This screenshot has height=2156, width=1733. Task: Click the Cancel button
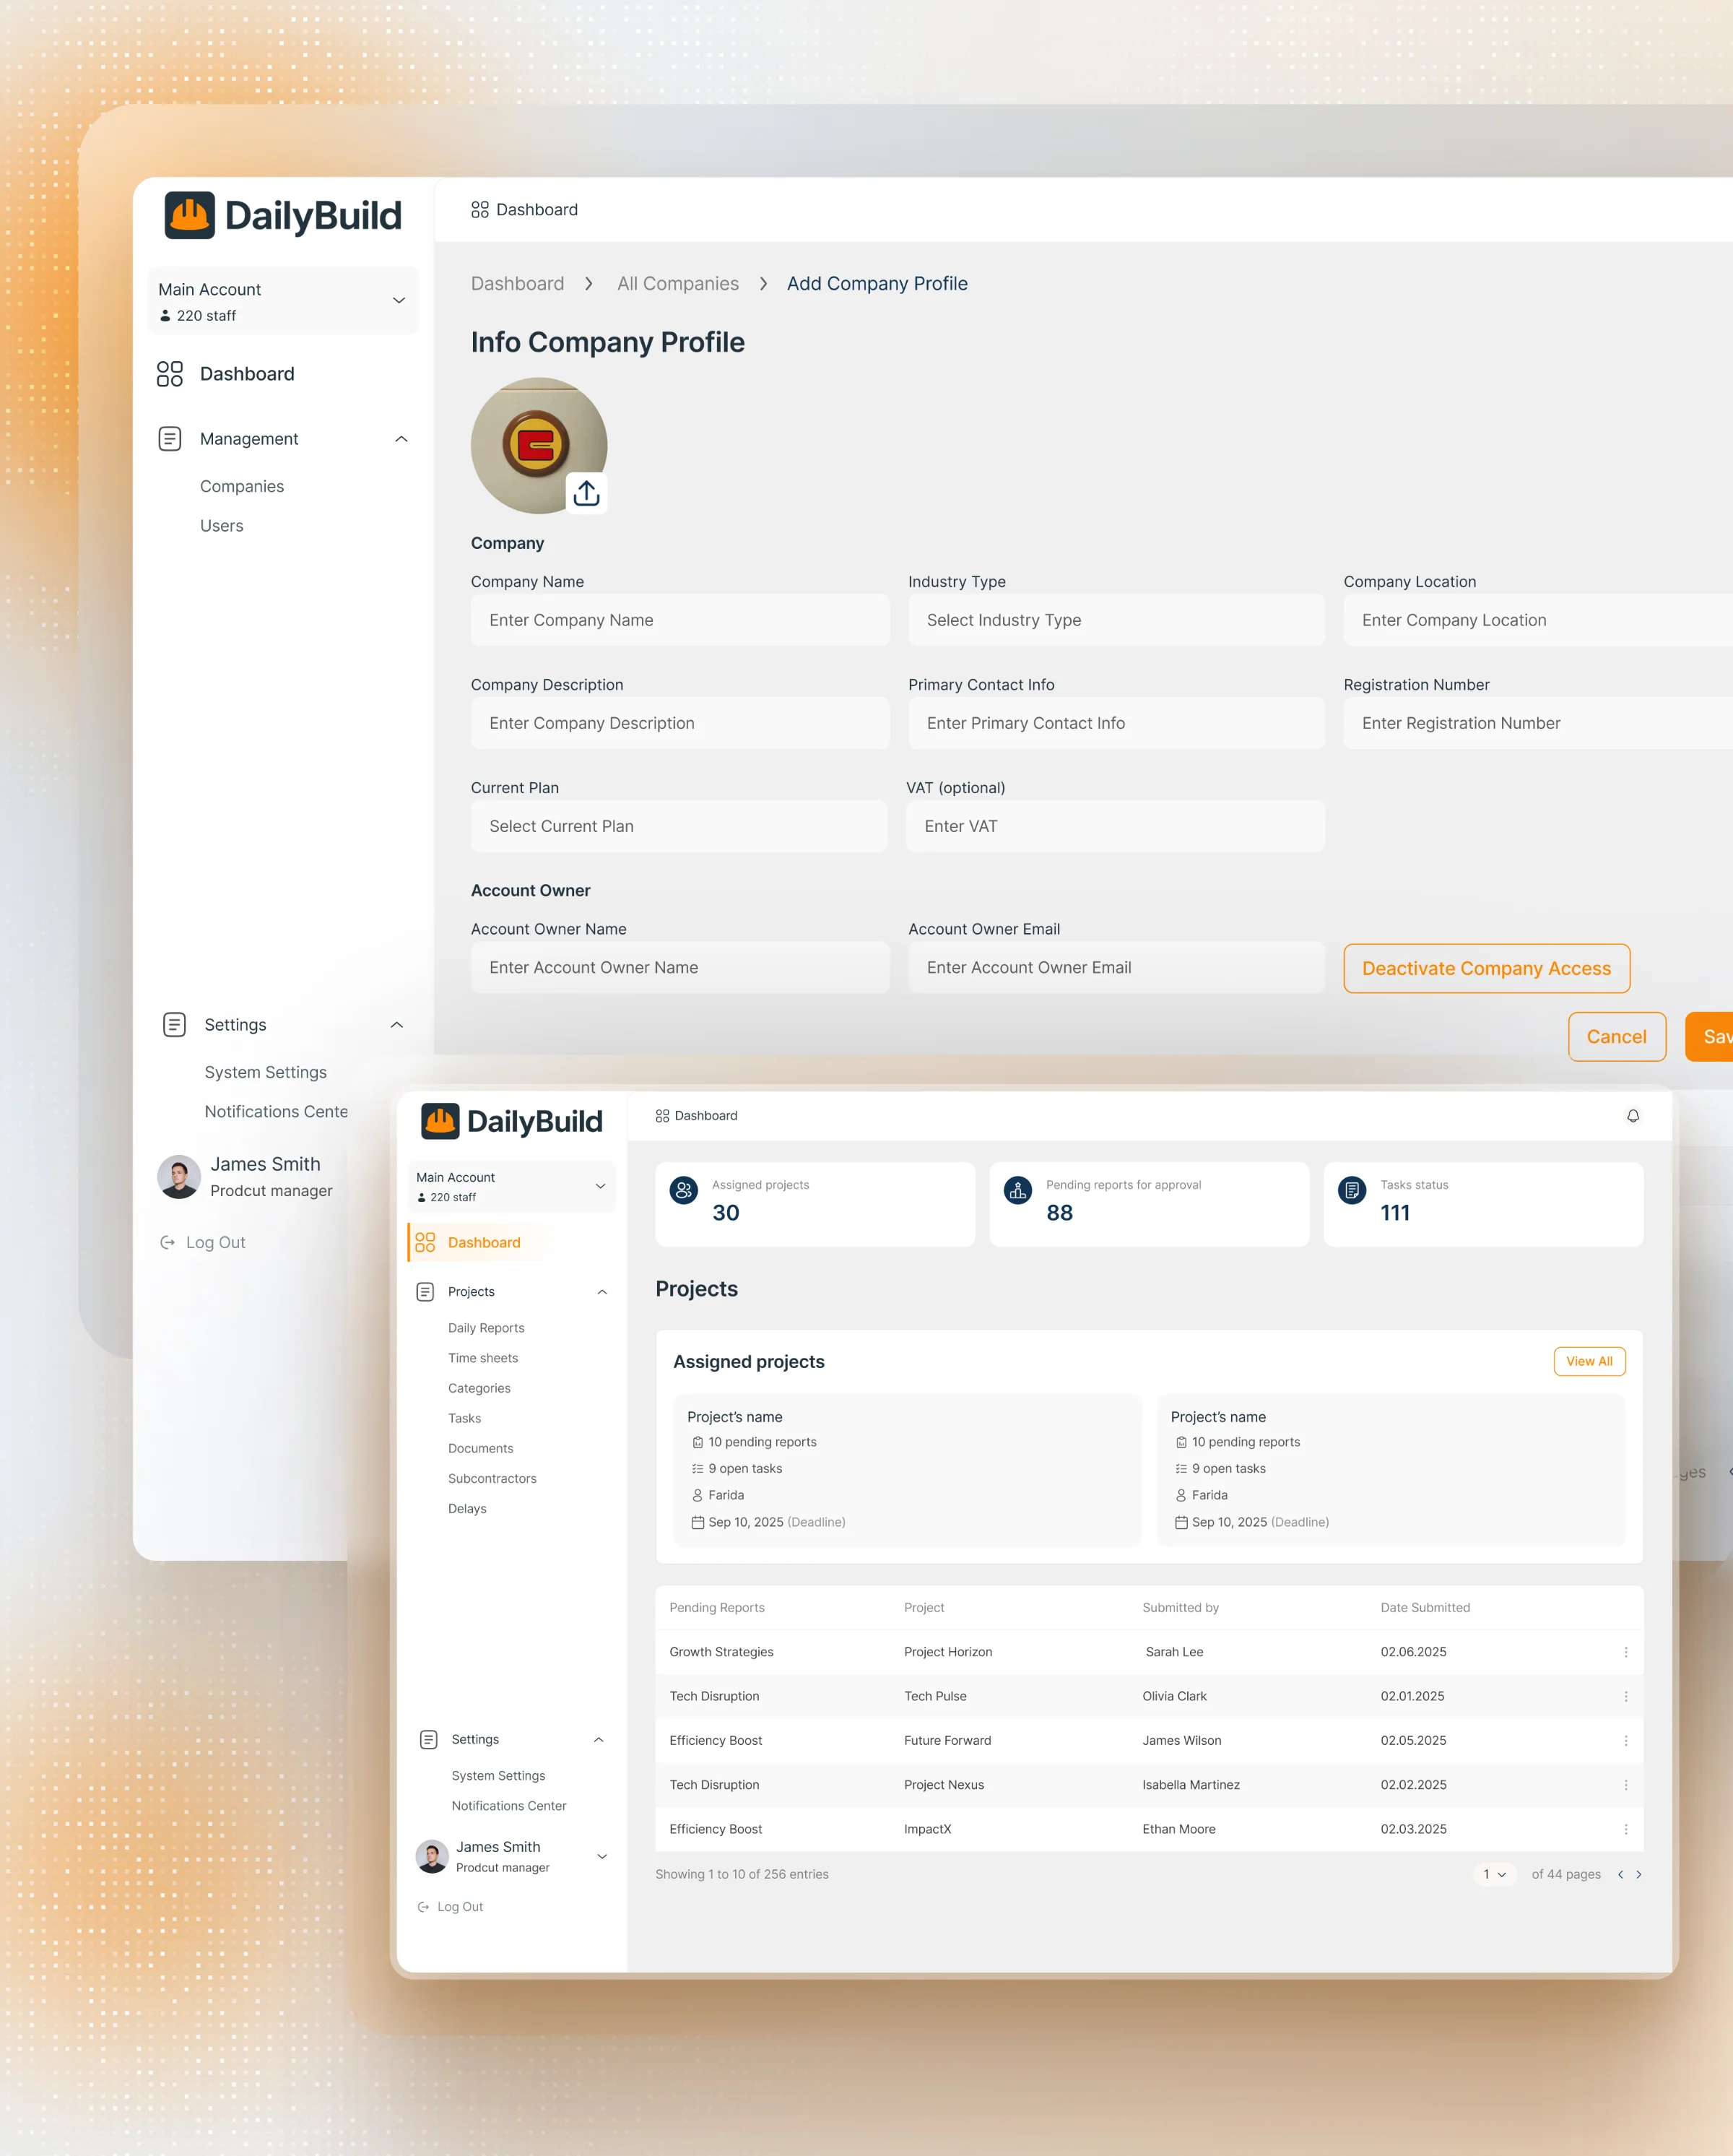click(x=1616, y=1037)
